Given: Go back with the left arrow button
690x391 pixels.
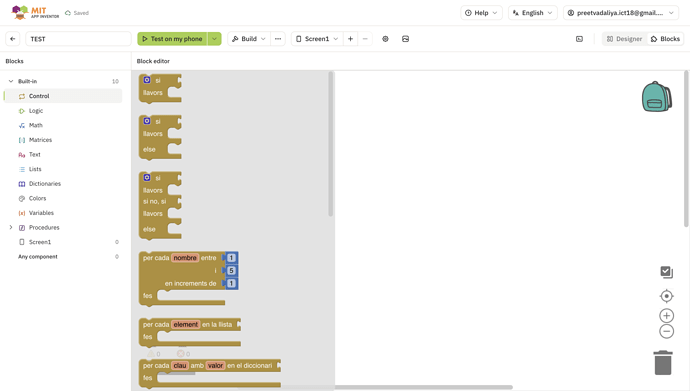Looking at the screenshot, I should (13, 39).
